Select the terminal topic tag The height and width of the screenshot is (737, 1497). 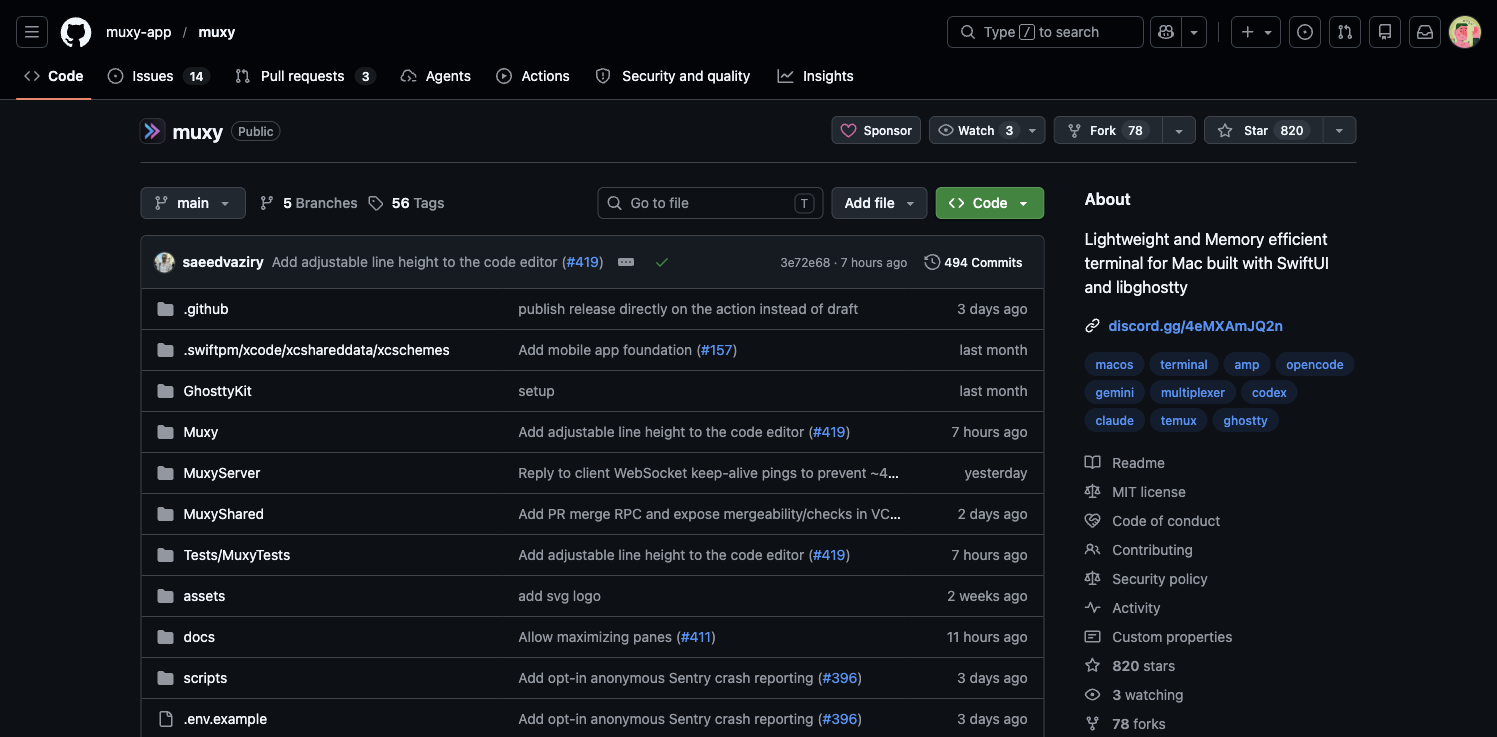click(1184, 365)
